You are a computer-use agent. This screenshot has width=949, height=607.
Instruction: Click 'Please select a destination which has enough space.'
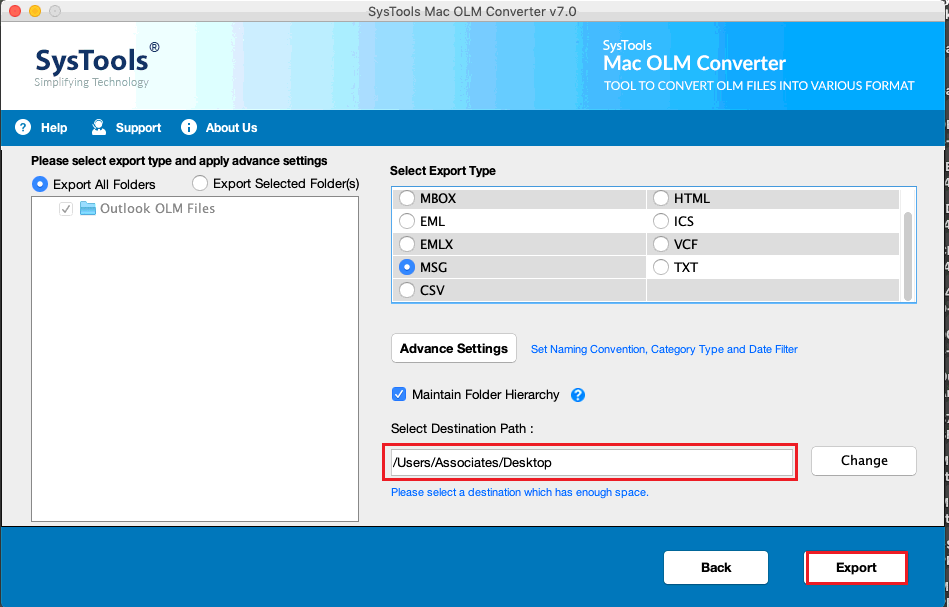pos(520,492)
